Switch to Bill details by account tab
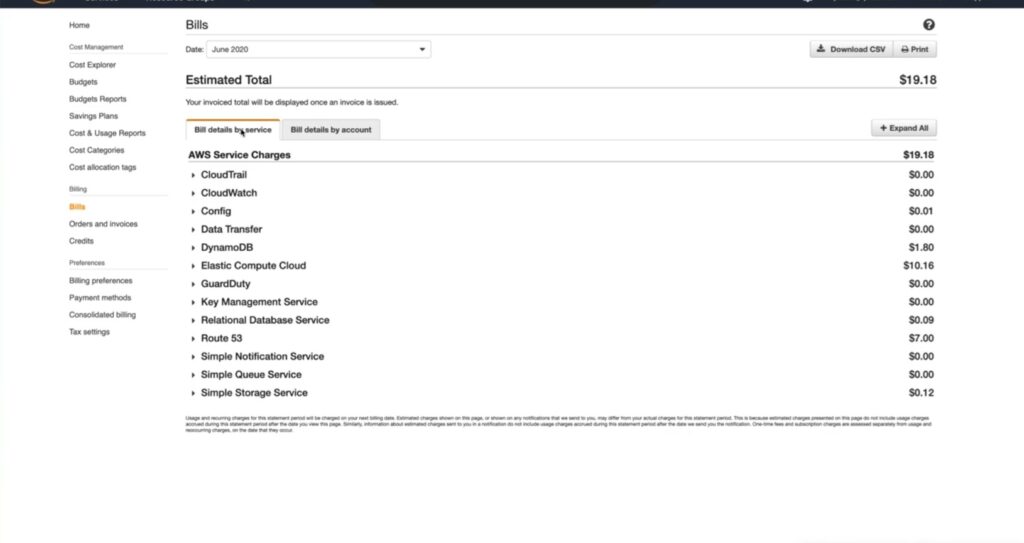 (x=330, y=129)
